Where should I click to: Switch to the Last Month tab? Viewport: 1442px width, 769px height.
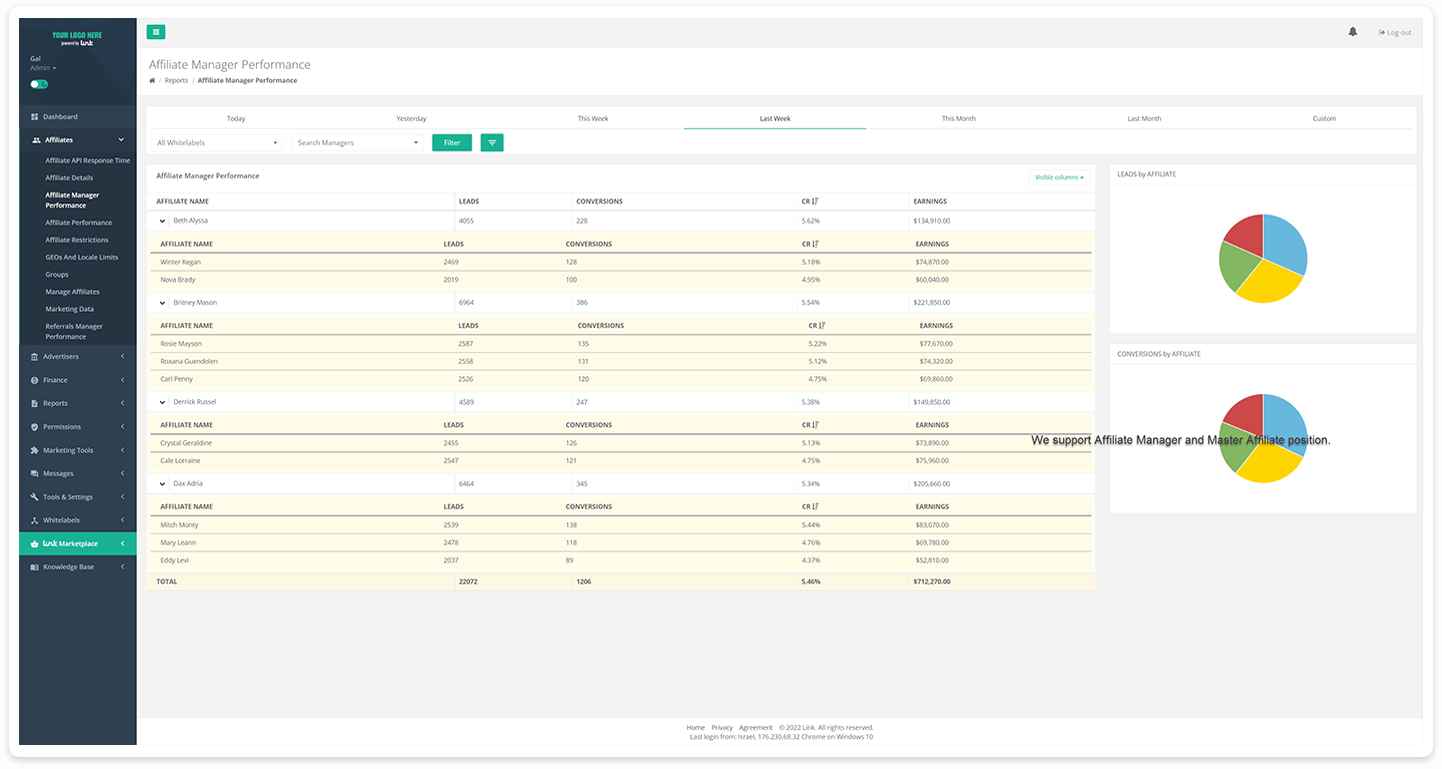(x=1144, y=118)
